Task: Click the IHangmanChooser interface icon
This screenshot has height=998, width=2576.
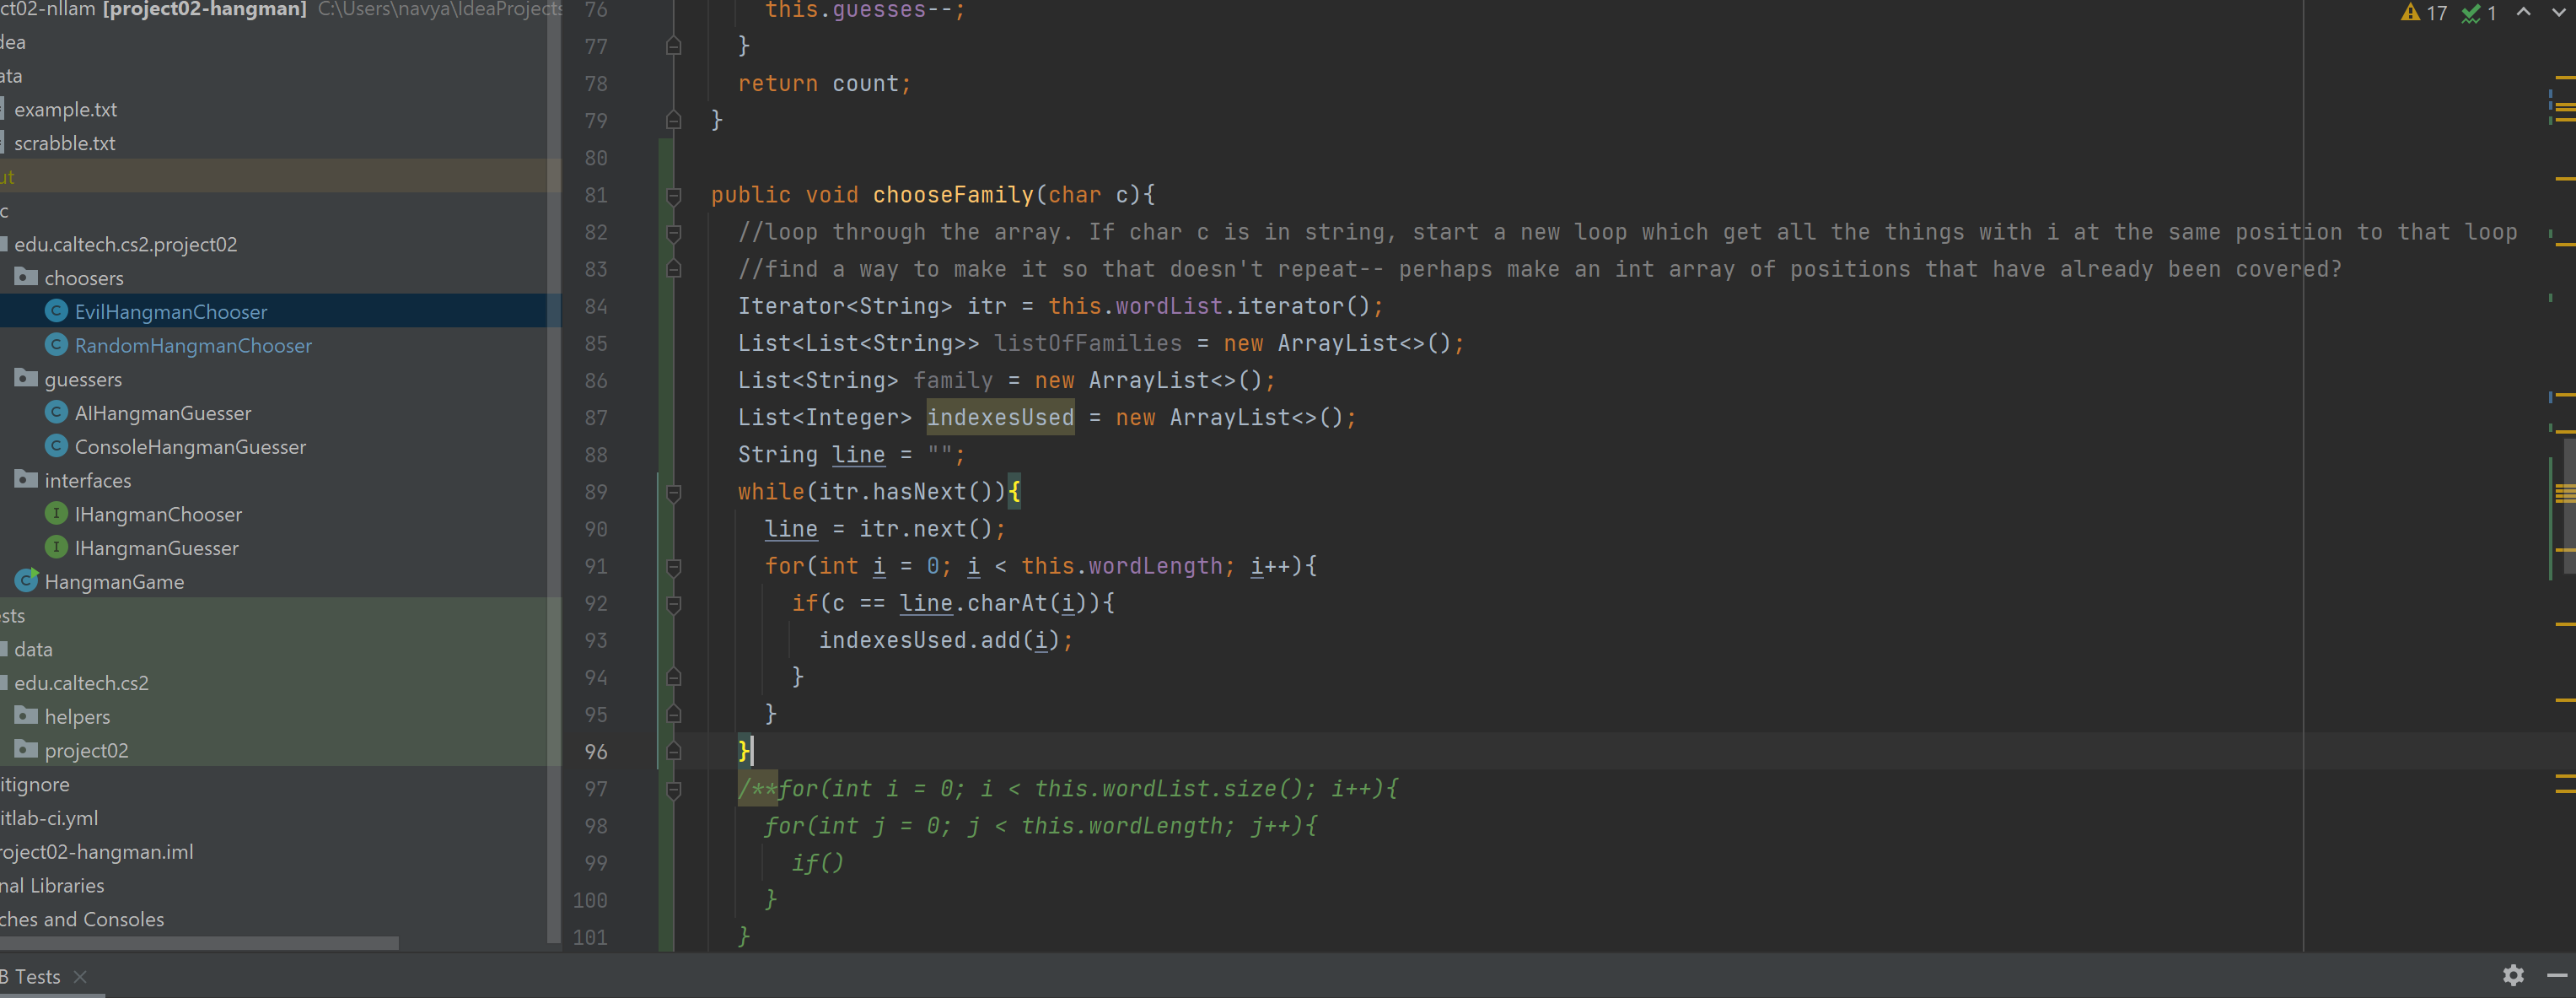Action: [x=57, y=514]
